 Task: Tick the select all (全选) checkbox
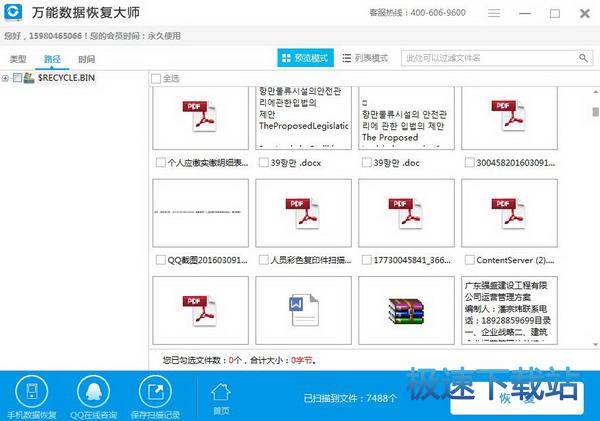click(156, 79)
